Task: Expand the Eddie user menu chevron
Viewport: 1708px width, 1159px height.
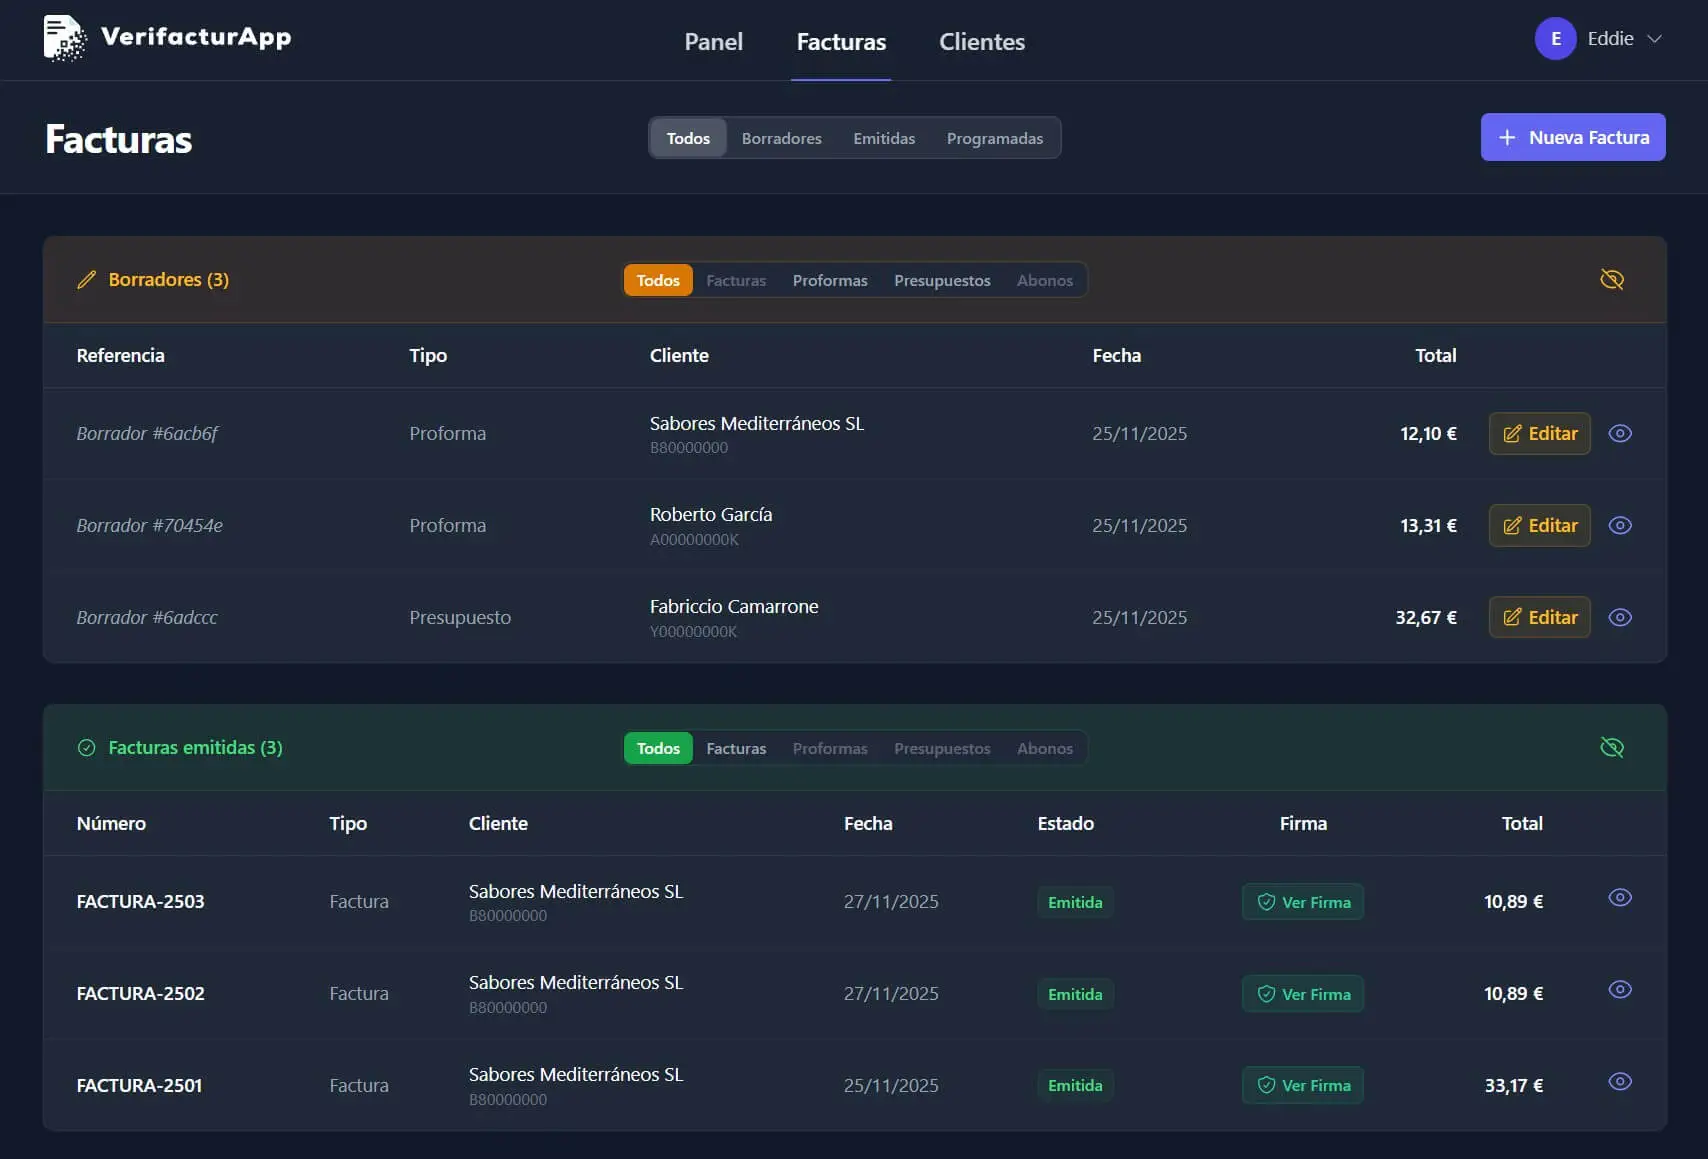Action: coord(1655,39)
